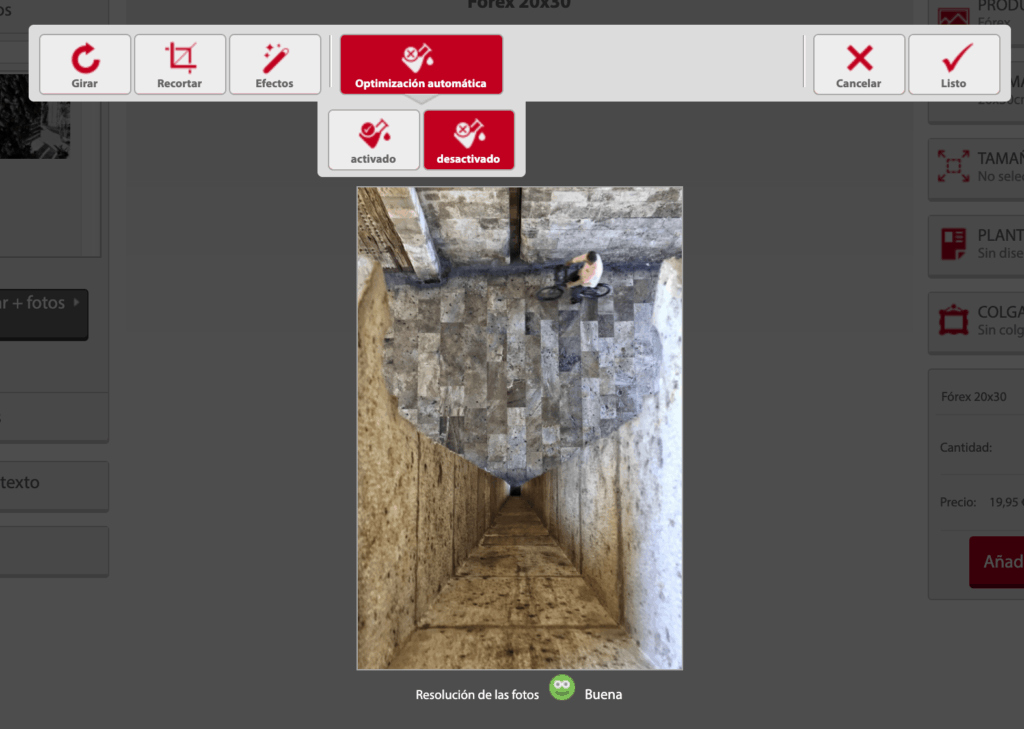
Task: Rotate the photo with Girar
Action: [x=85, y=65]
